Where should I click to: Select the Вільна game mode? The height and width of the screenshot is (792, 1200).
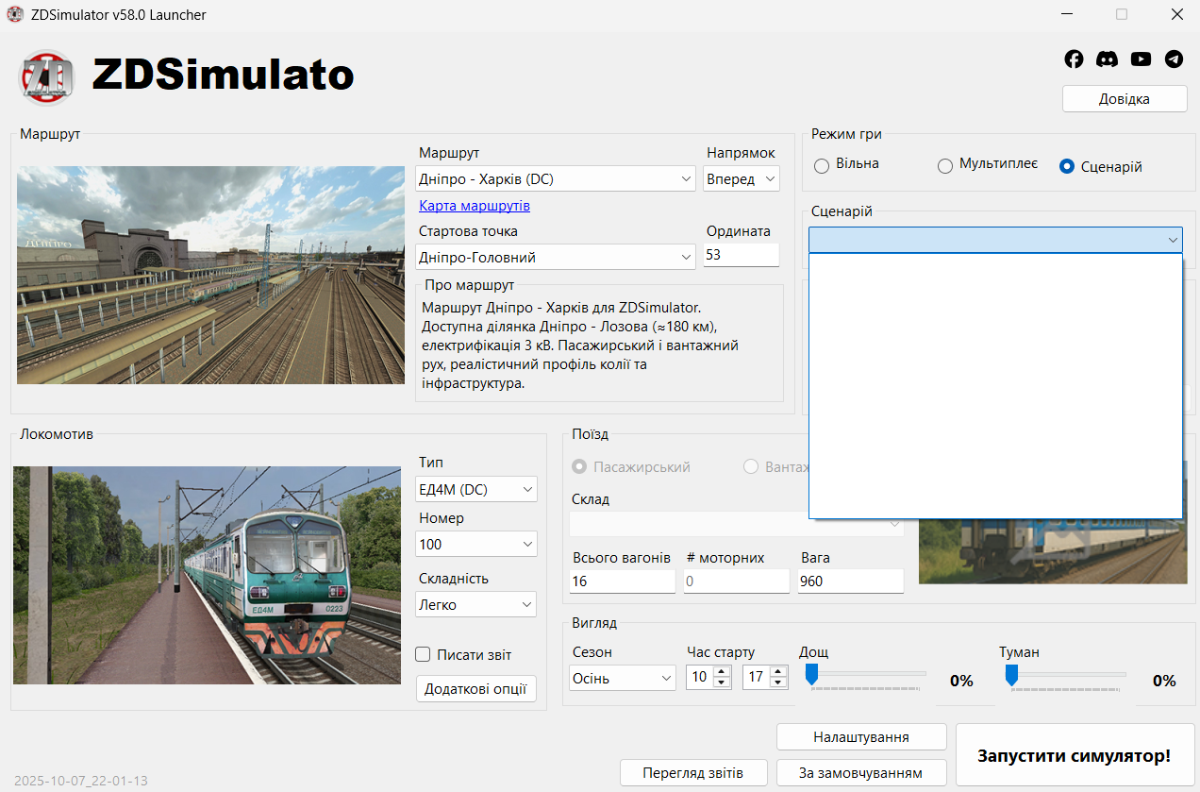point(822,166)
